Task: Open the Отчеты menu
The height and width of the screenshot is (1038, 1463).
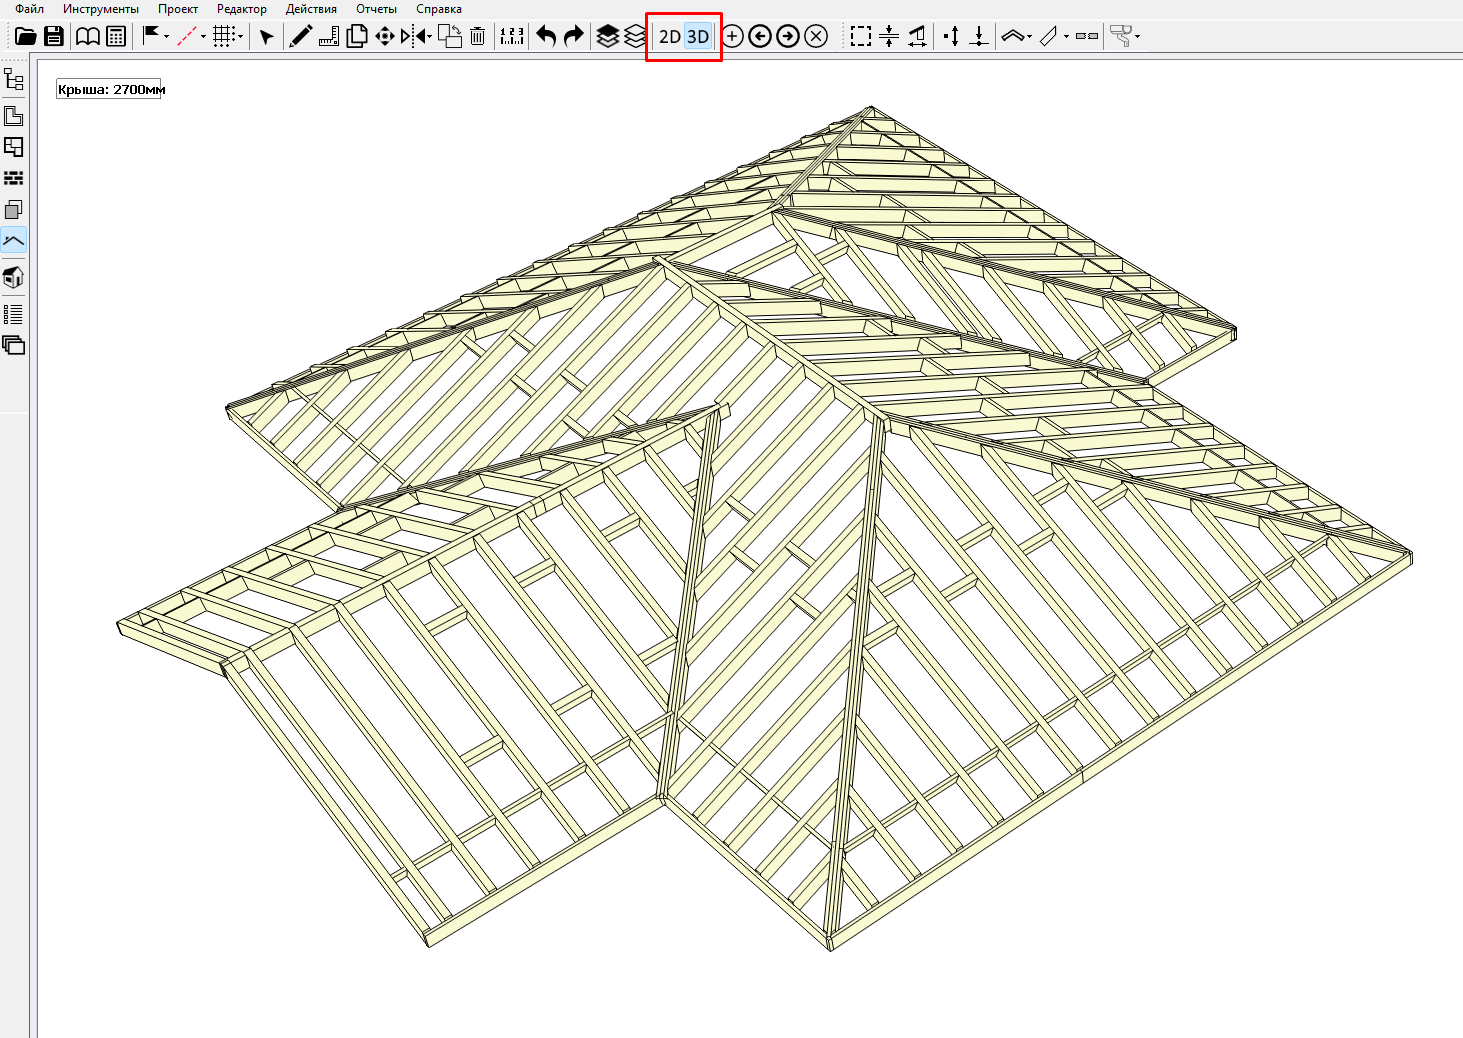Action: pos(376,9)
